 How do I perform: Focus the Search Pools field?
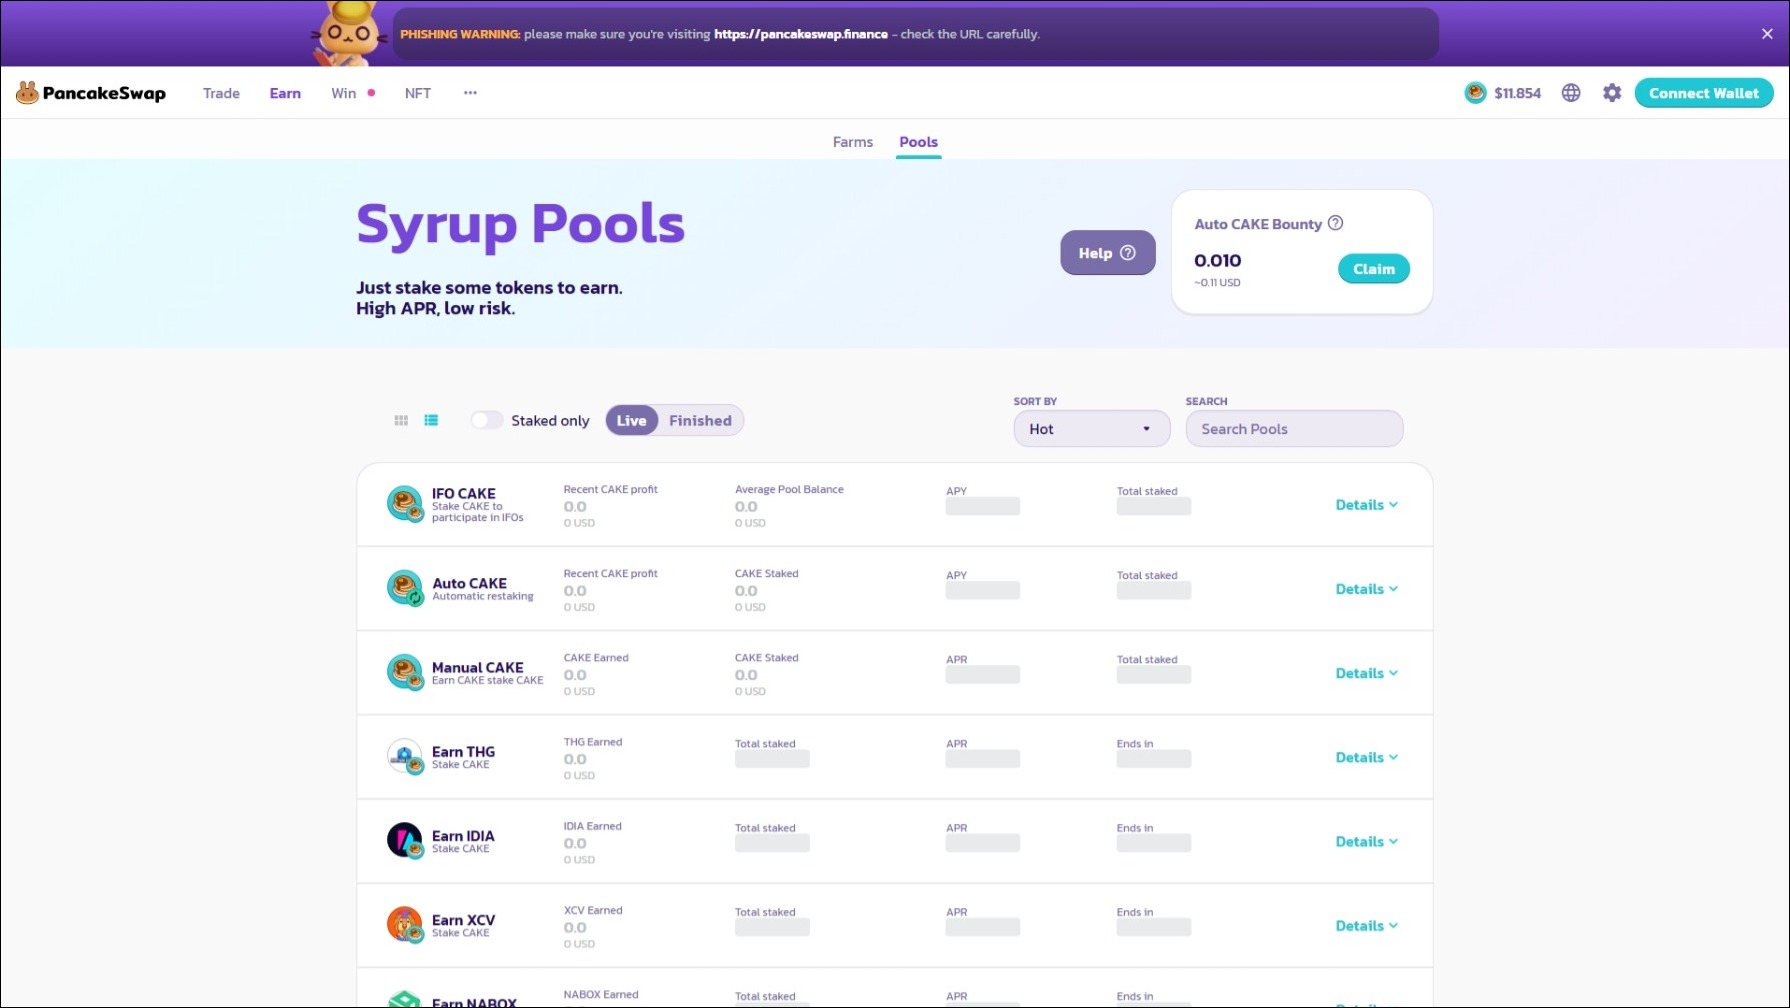[x=1294, y=429]
